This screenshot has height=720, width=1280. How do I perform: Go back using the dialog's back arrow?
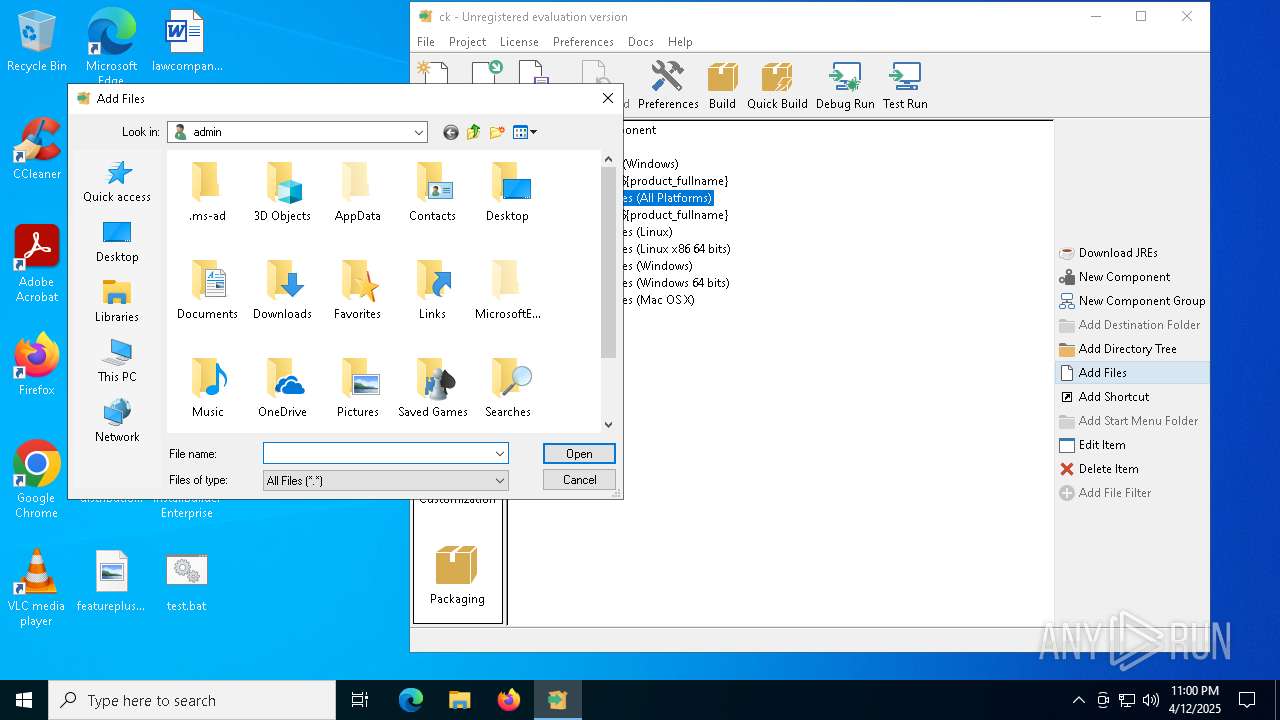pos(451,132)
